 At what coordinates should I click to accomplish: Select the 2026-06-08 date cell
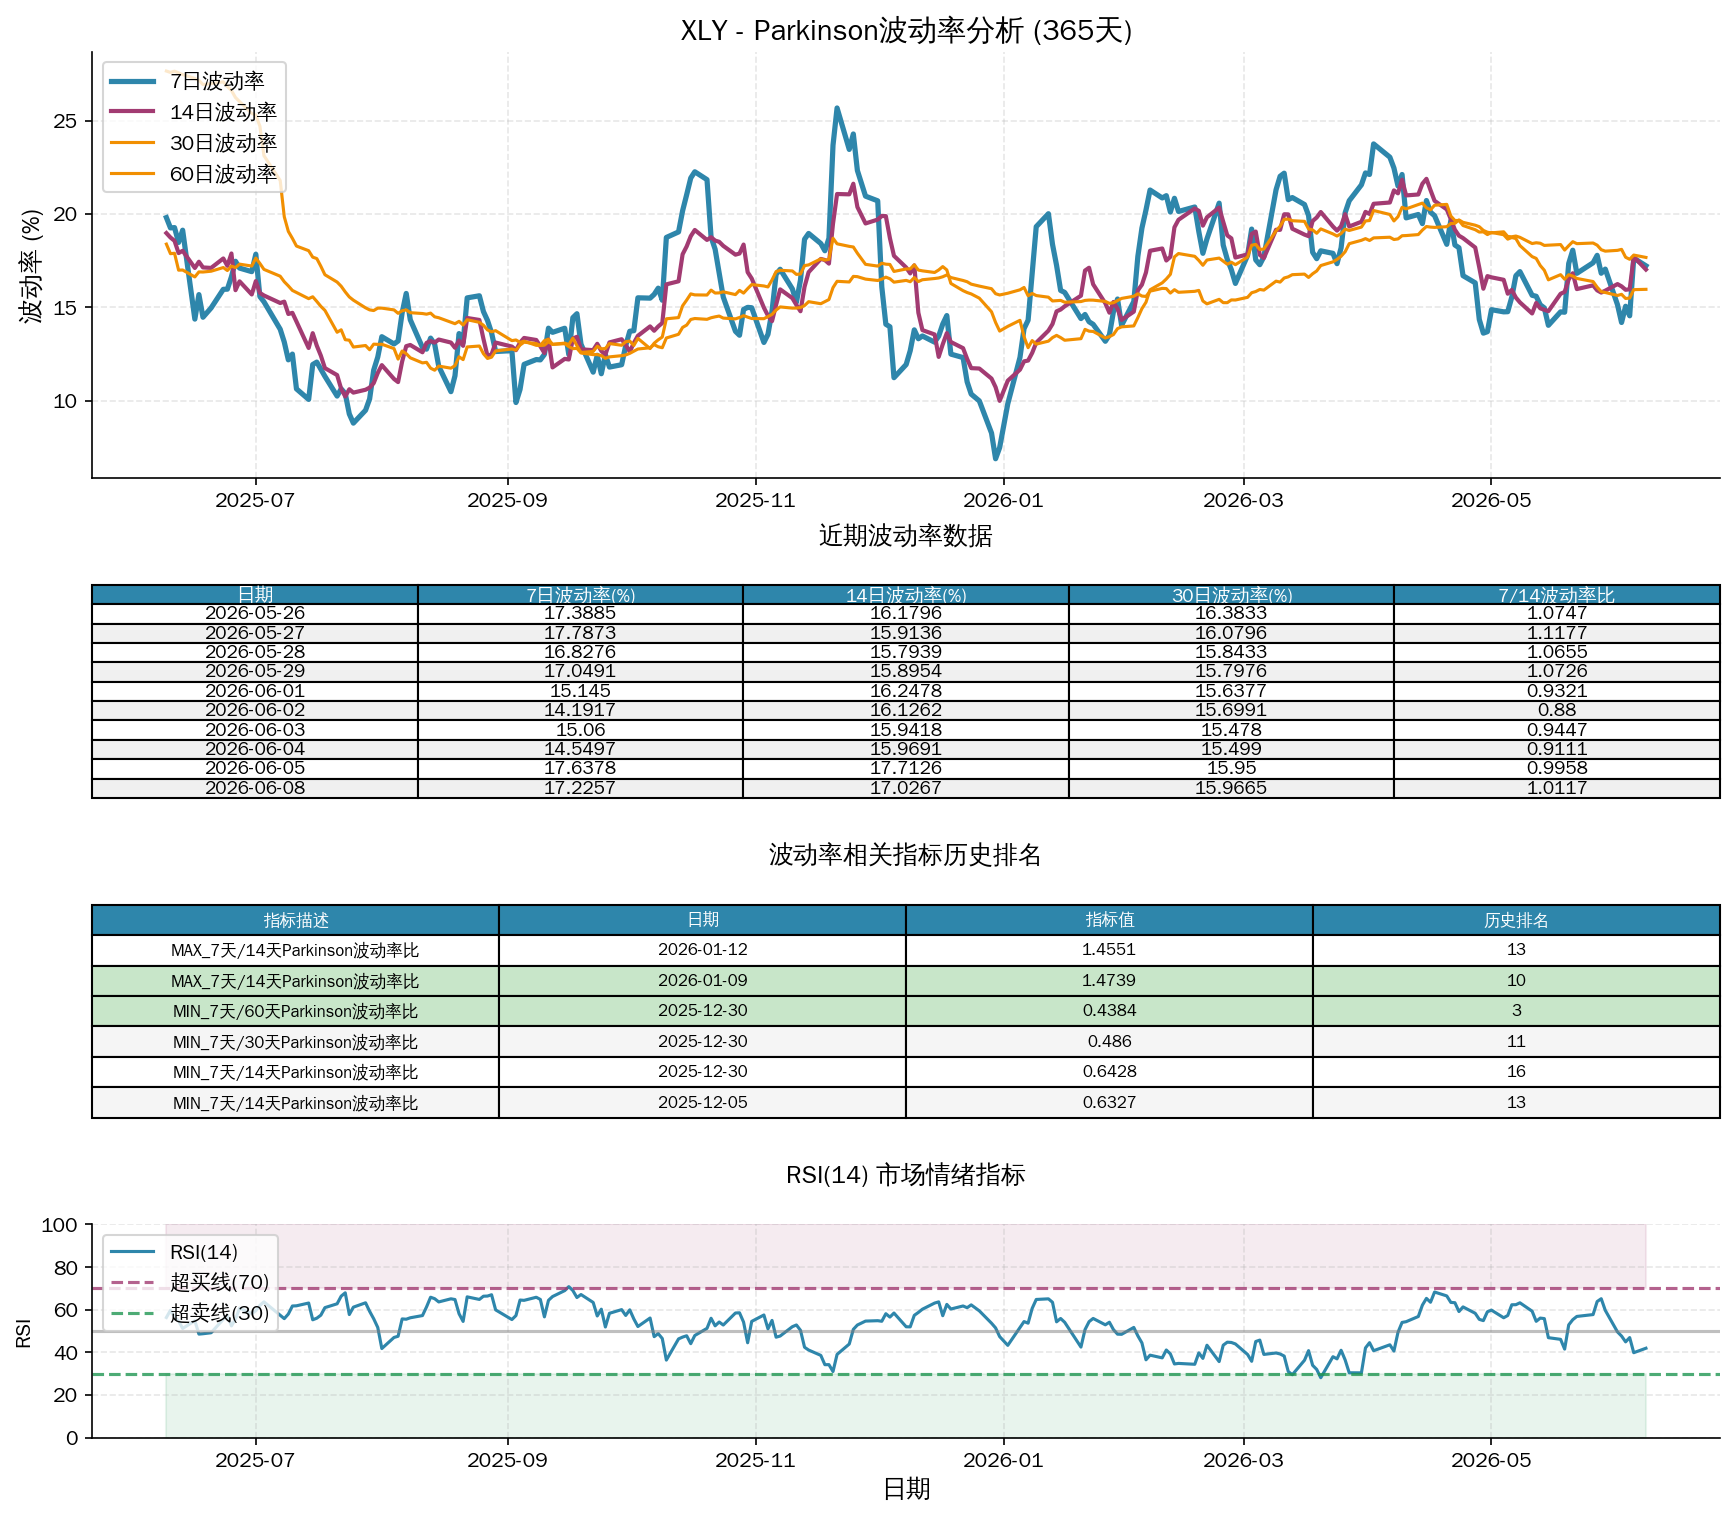(255, 788)
